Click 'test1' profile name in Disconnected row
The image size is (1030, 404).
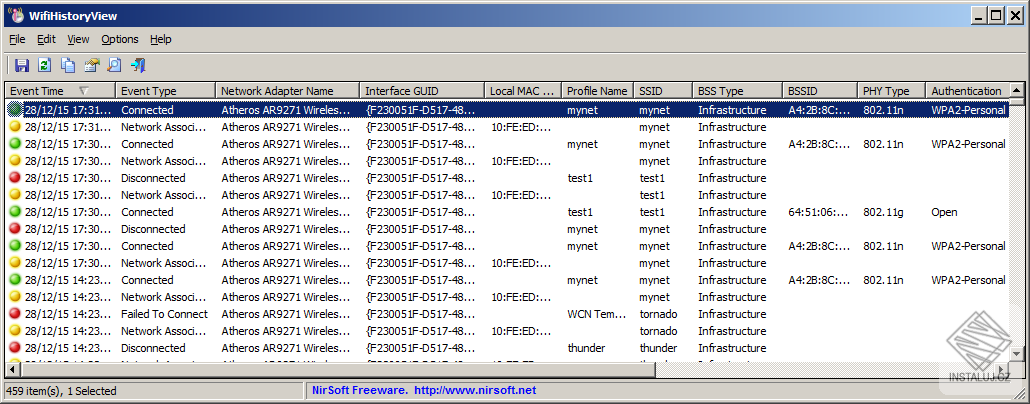point(580,178)
